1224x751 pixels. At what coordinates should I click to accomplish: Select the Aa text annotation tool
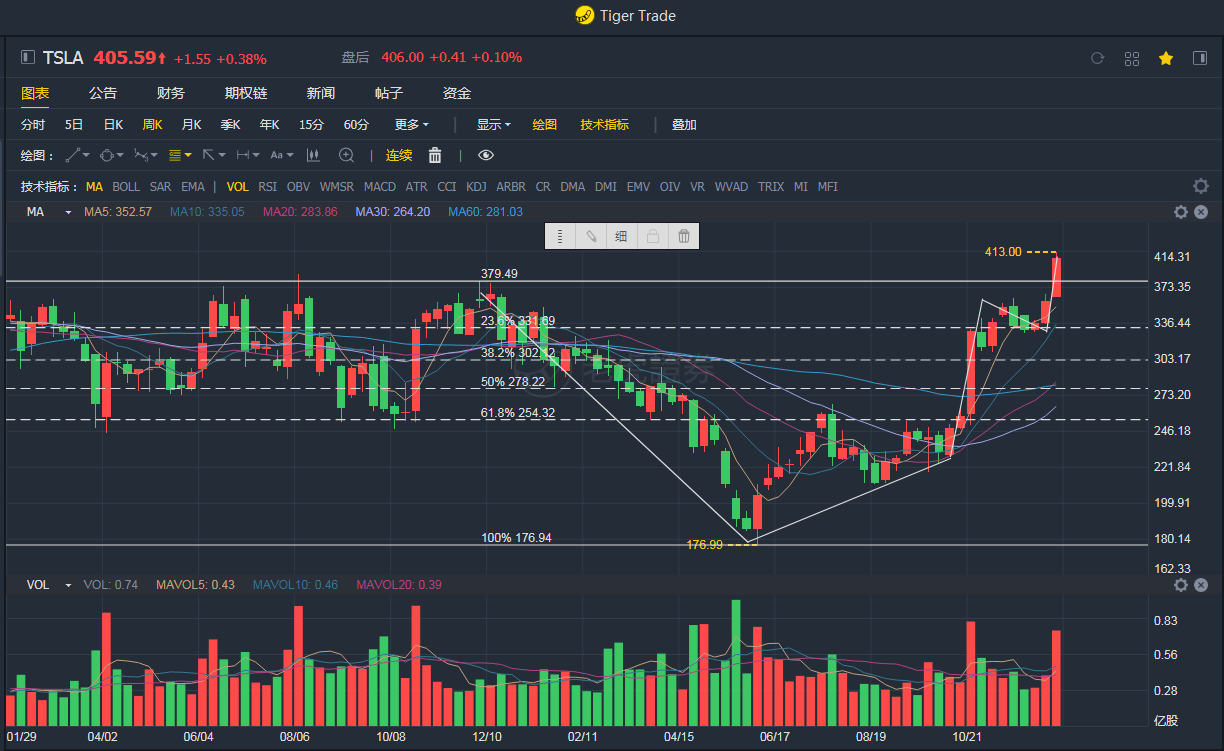(277, 155)
